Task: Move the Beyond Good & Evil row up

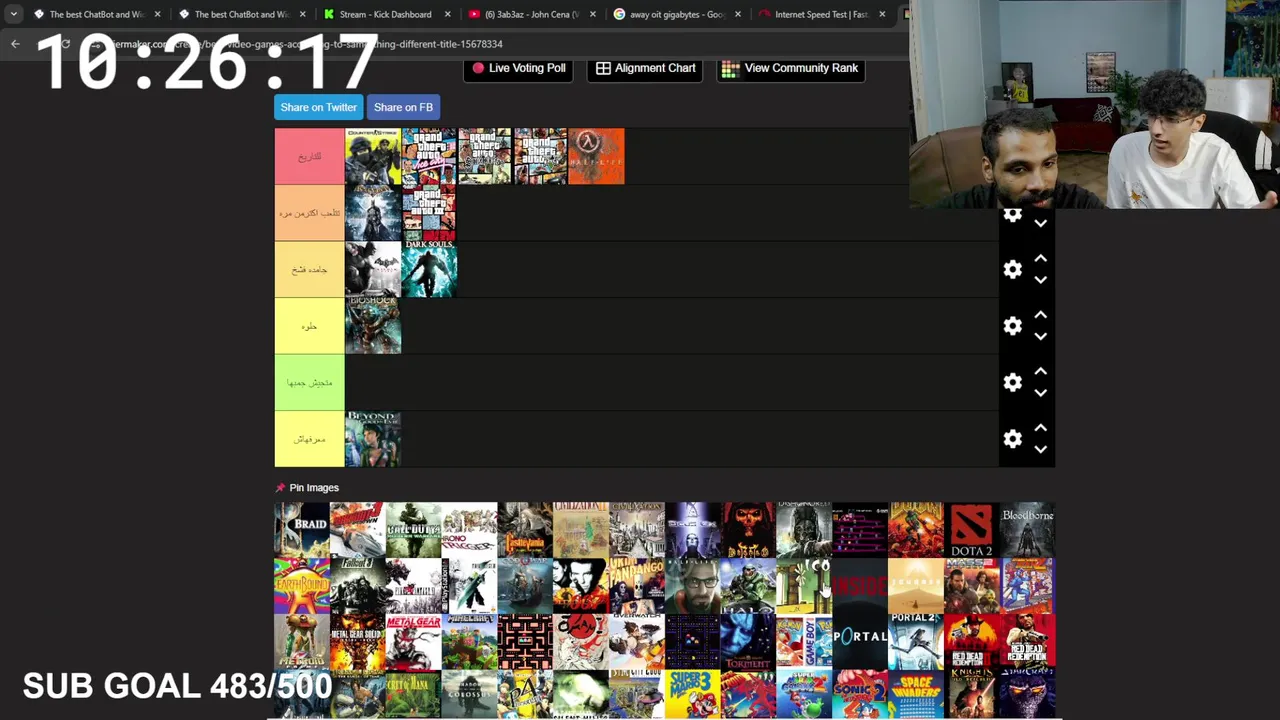Action: point(1041,428)
